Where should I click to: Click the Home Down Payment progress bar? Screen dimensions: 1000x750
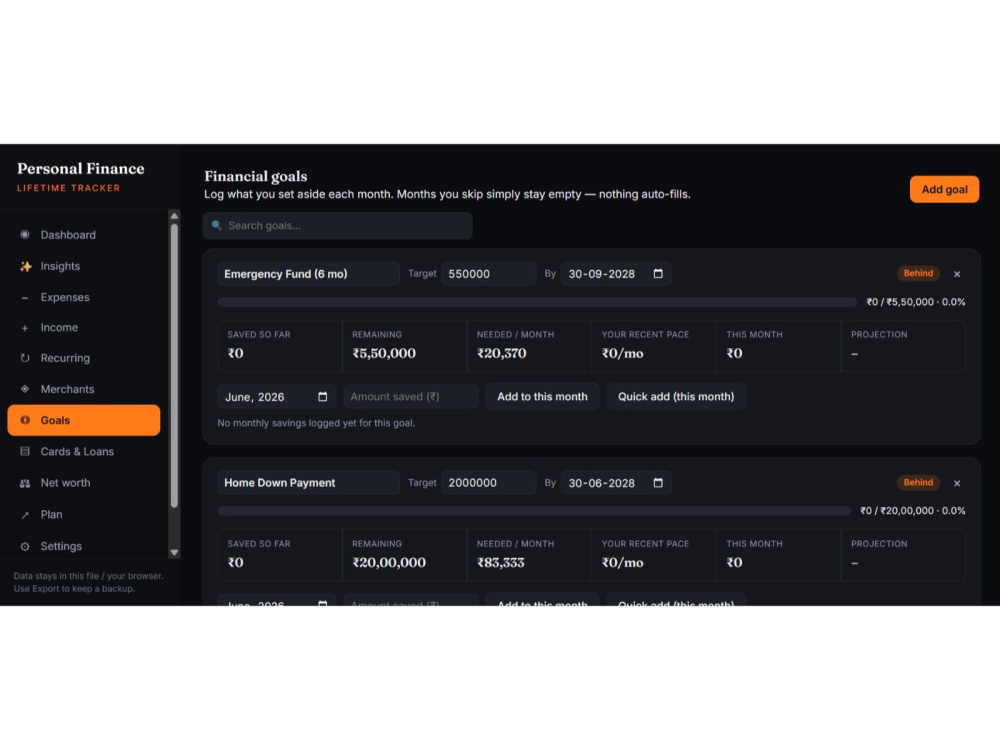[x=534, y=511]
